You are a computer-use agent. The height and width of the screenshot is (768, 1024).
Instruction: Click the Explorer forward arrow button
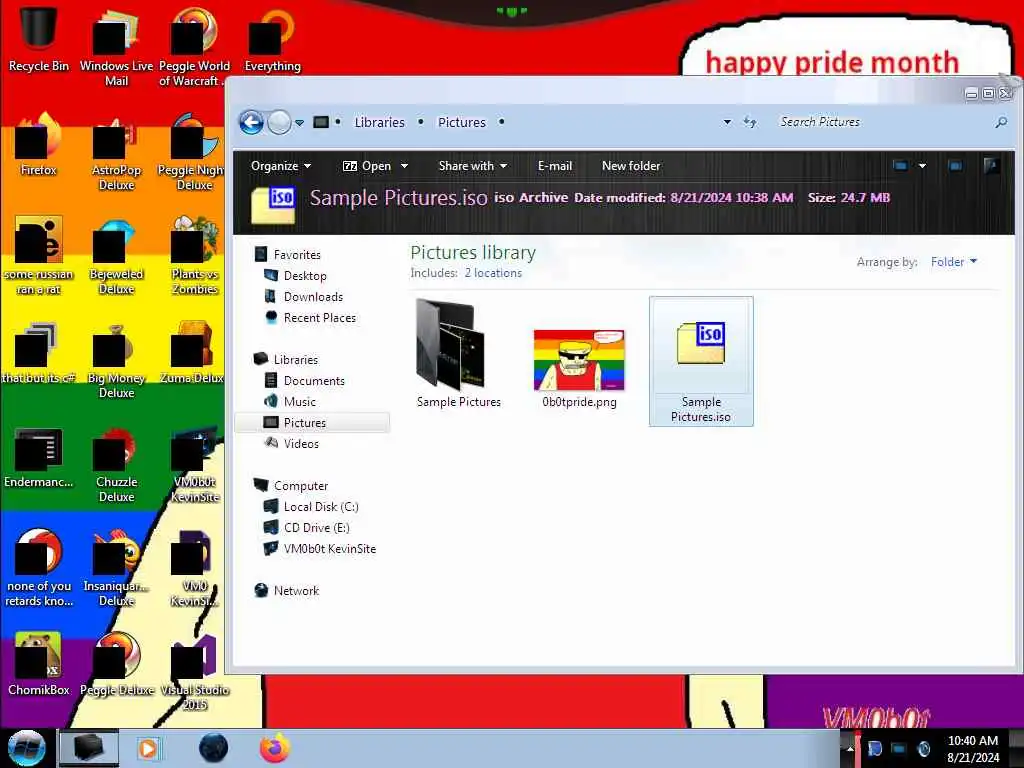280,122
